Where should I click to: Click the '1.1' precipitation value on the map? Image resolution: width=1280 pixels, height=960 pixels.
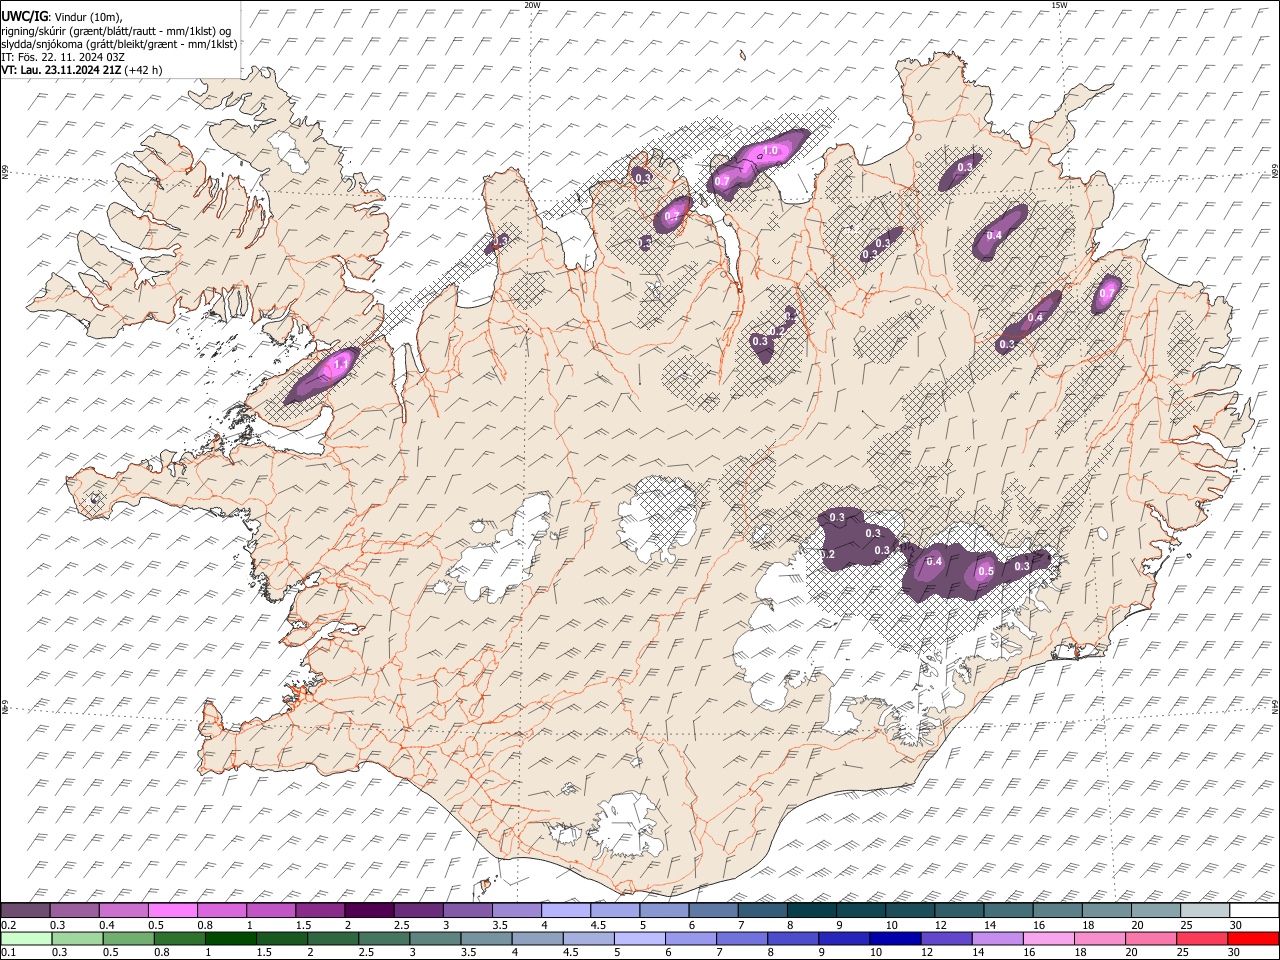(340, 365)
